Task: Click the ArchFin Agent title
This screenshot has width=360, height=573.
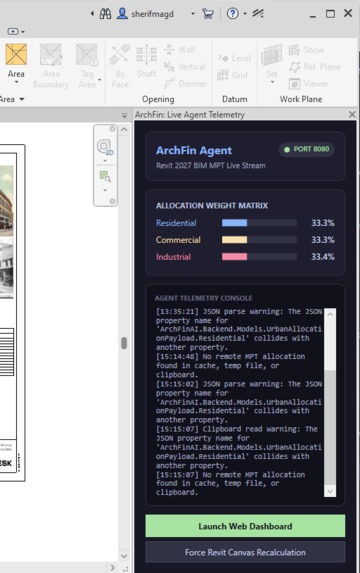Action: click(x=194, y=150)
